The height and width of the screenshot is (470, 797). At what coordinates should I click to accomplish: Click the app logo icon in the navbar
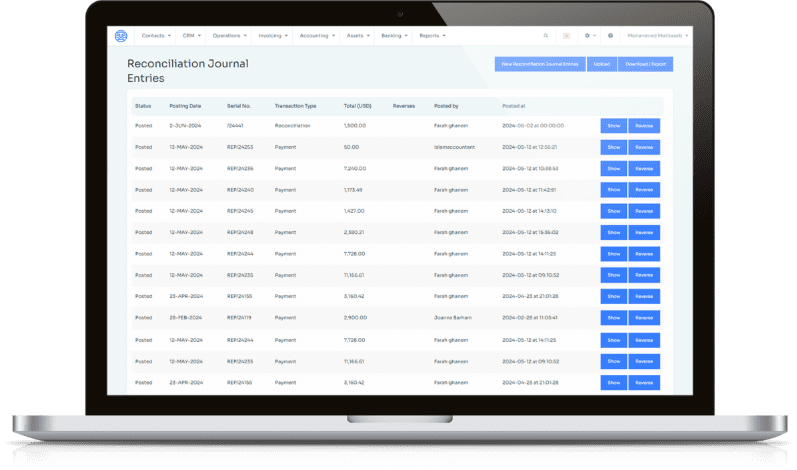(x=121, y=36)
